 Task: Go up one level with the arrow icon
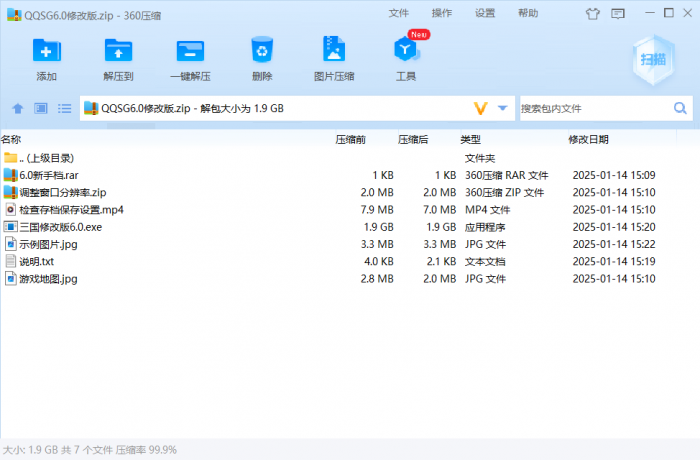click(x=17, y=108)
